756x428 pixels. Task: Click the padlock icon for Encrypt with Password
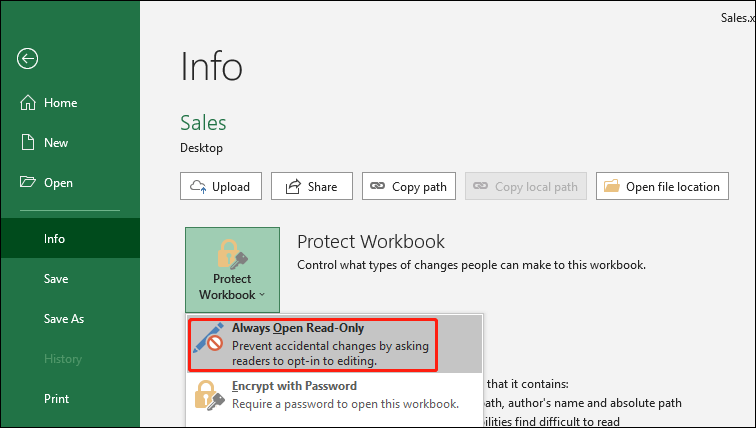(209, 395)
